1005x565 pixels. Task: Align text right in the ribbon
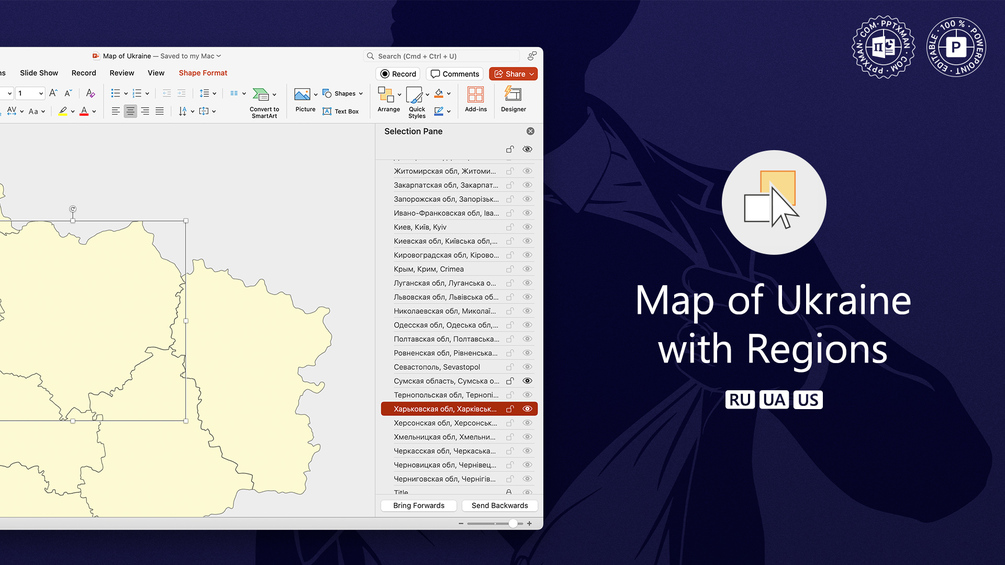[x=145, y=111]
